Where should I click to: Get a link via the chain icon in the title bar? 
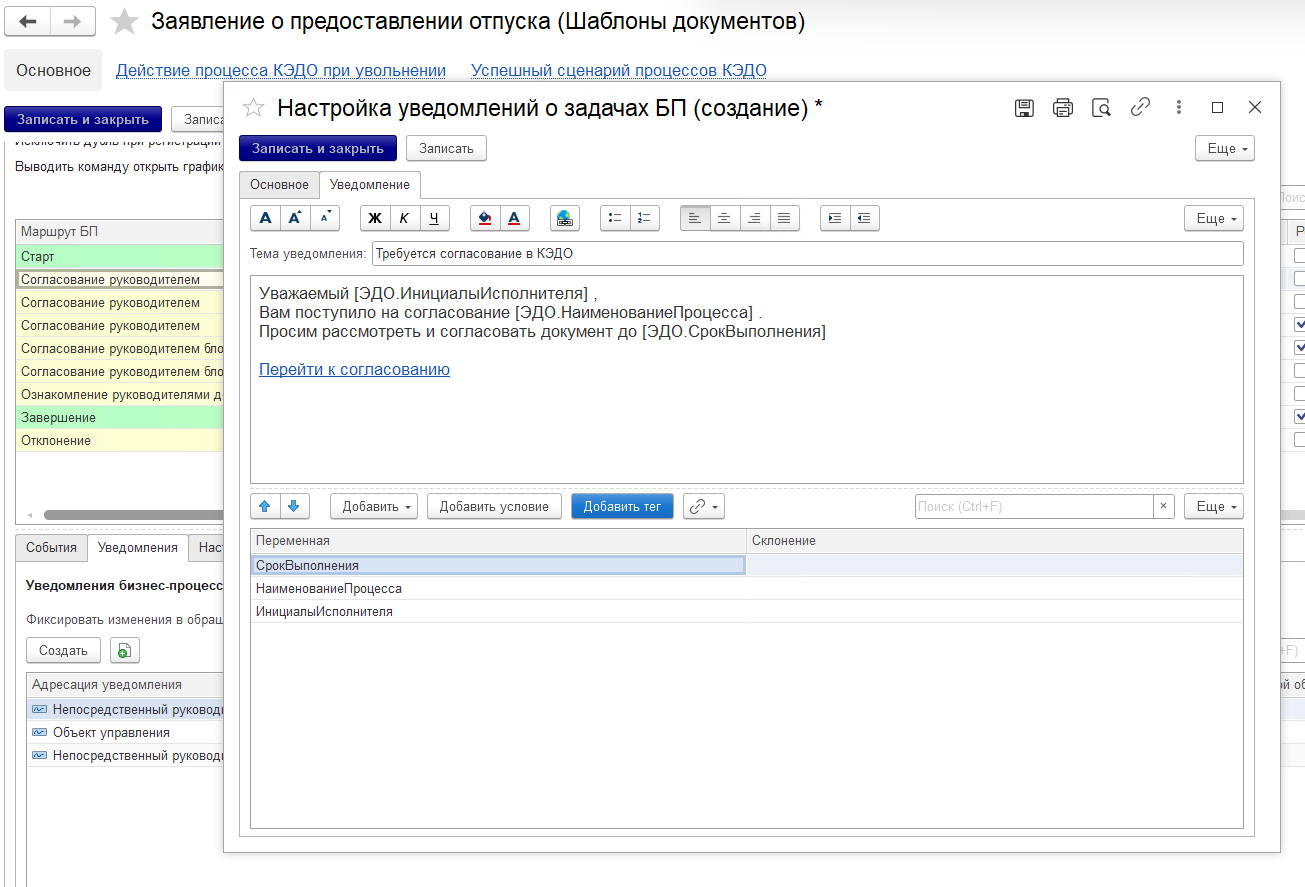[1140, 108]
